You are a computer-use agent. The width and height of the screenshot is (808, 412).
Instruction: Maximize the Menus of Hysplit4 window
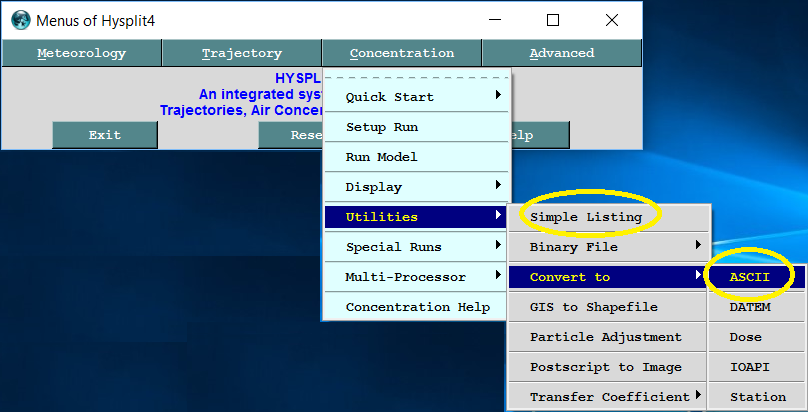tap(553, 20)
